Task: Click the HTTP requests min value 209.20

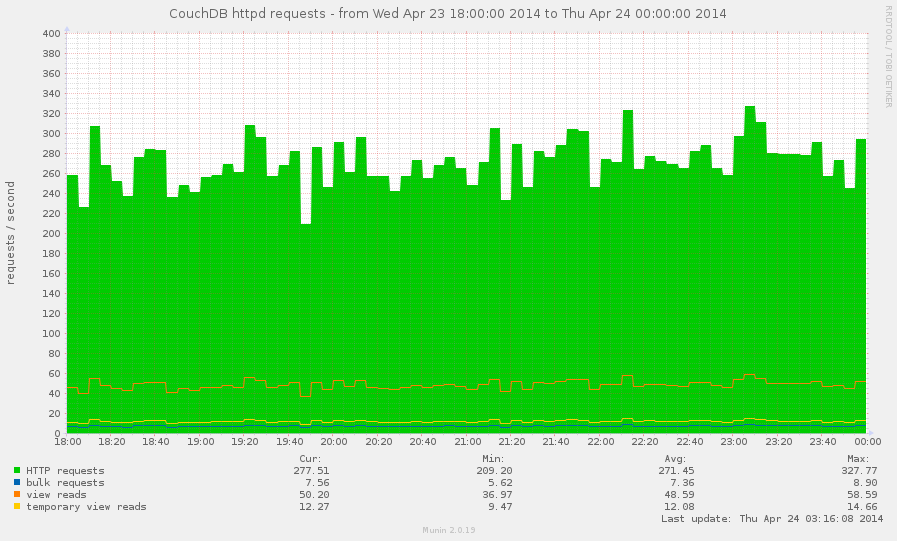Action: click(494, 471)
